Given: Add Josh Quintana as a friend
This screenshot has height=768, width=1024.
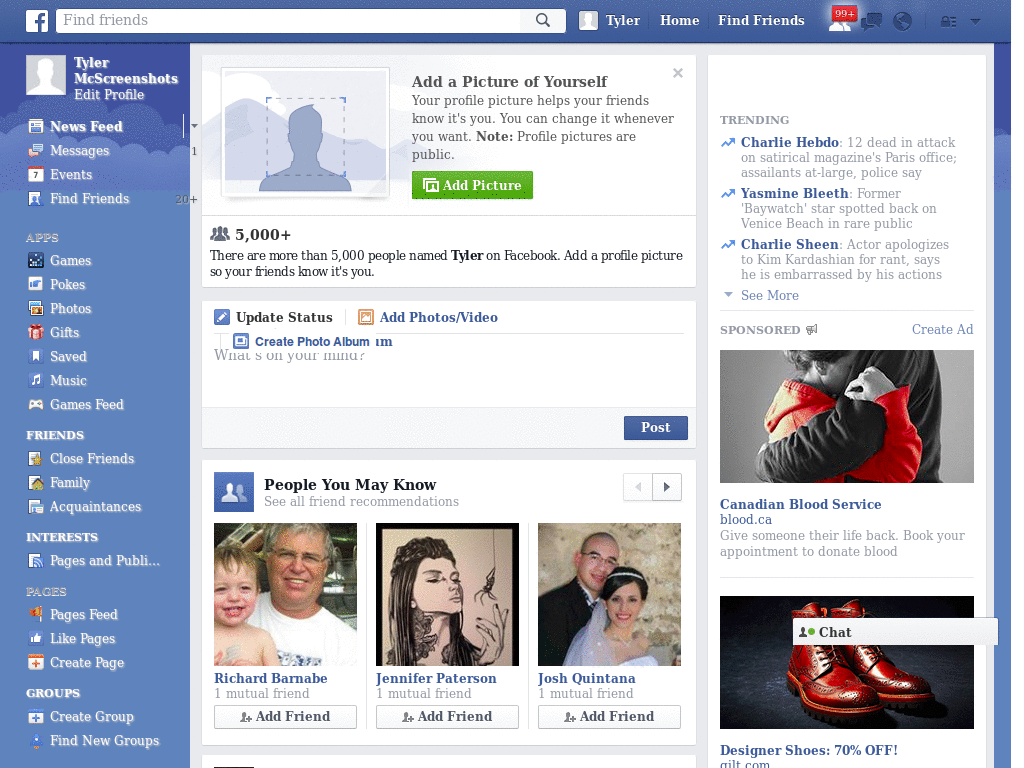Looking at the screenshot, I should click(609, 717).
